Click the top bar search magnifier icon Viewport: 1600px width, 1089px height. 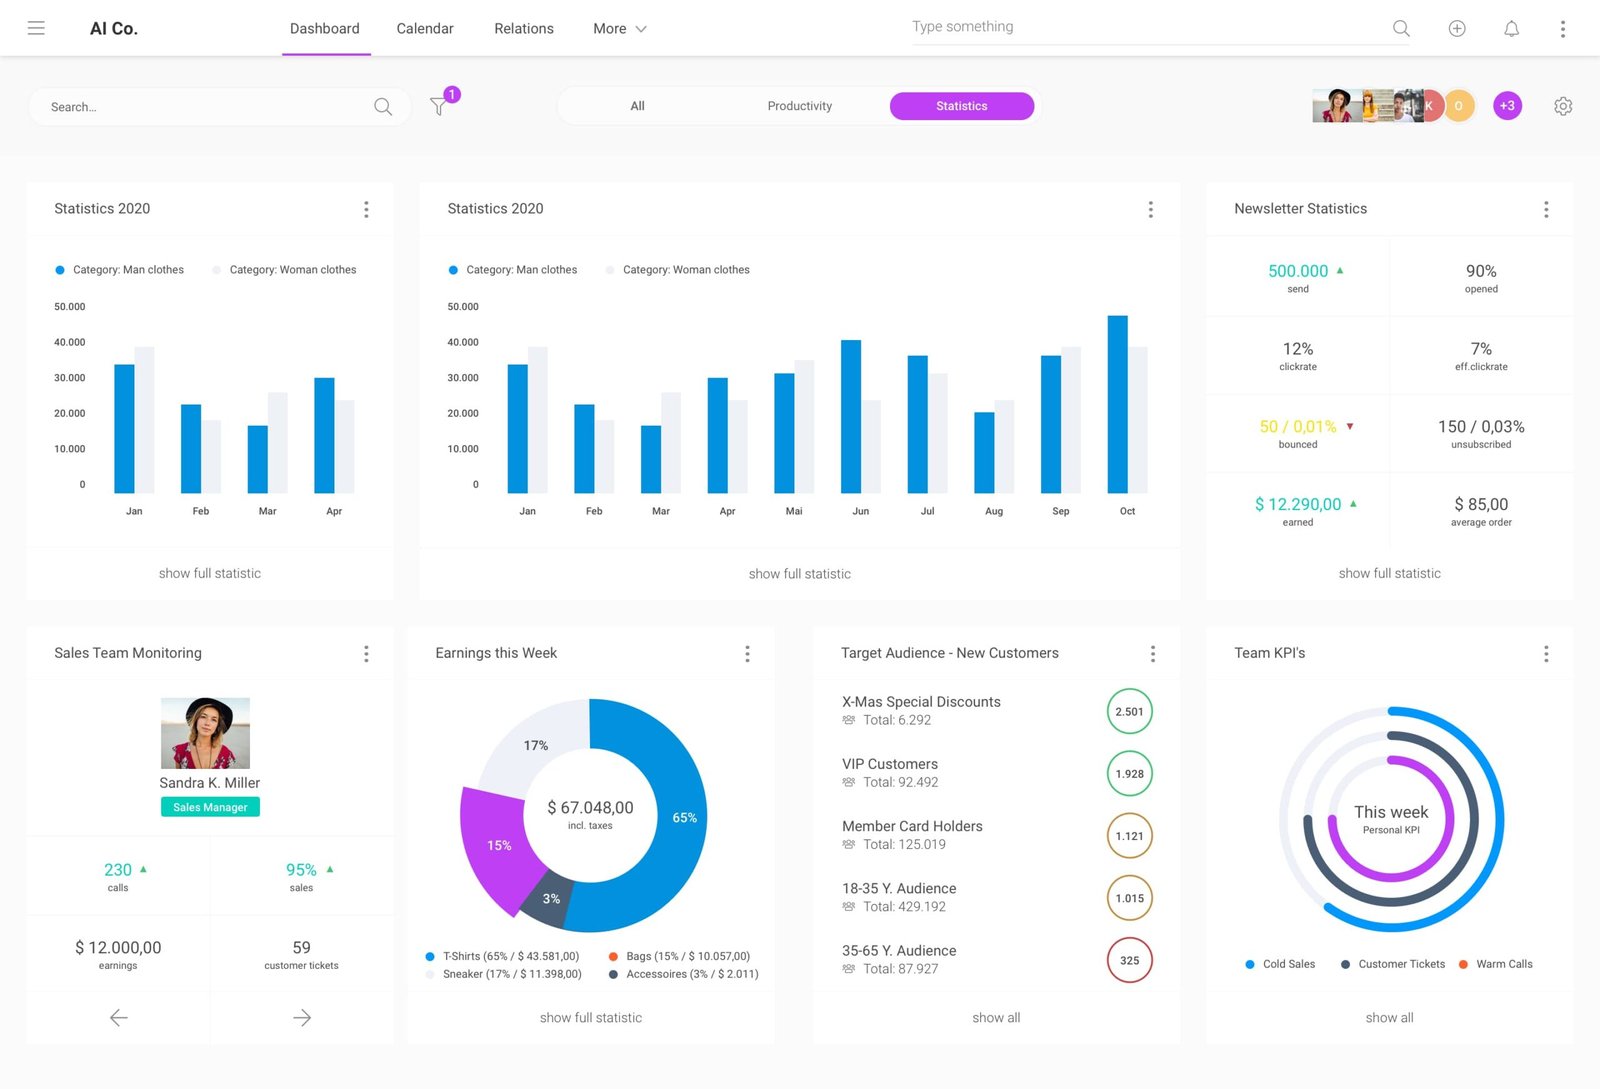point(1401,29)
